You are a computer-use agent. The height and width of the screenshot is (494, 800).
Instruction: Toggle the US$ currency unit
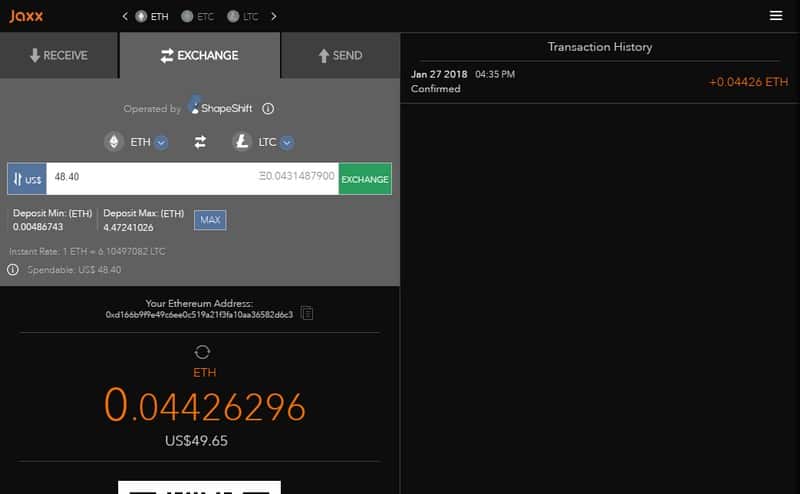tap(27, 179)
